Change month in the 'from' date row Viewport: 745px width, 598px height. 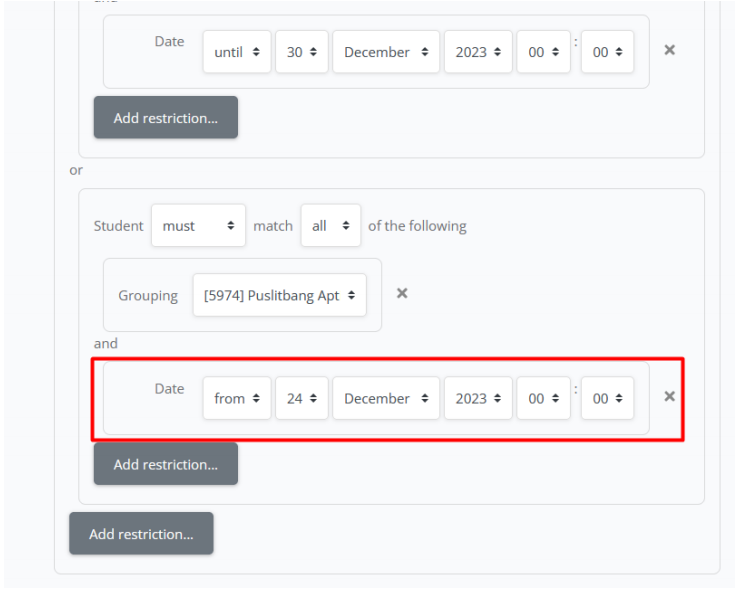(386, 398)
